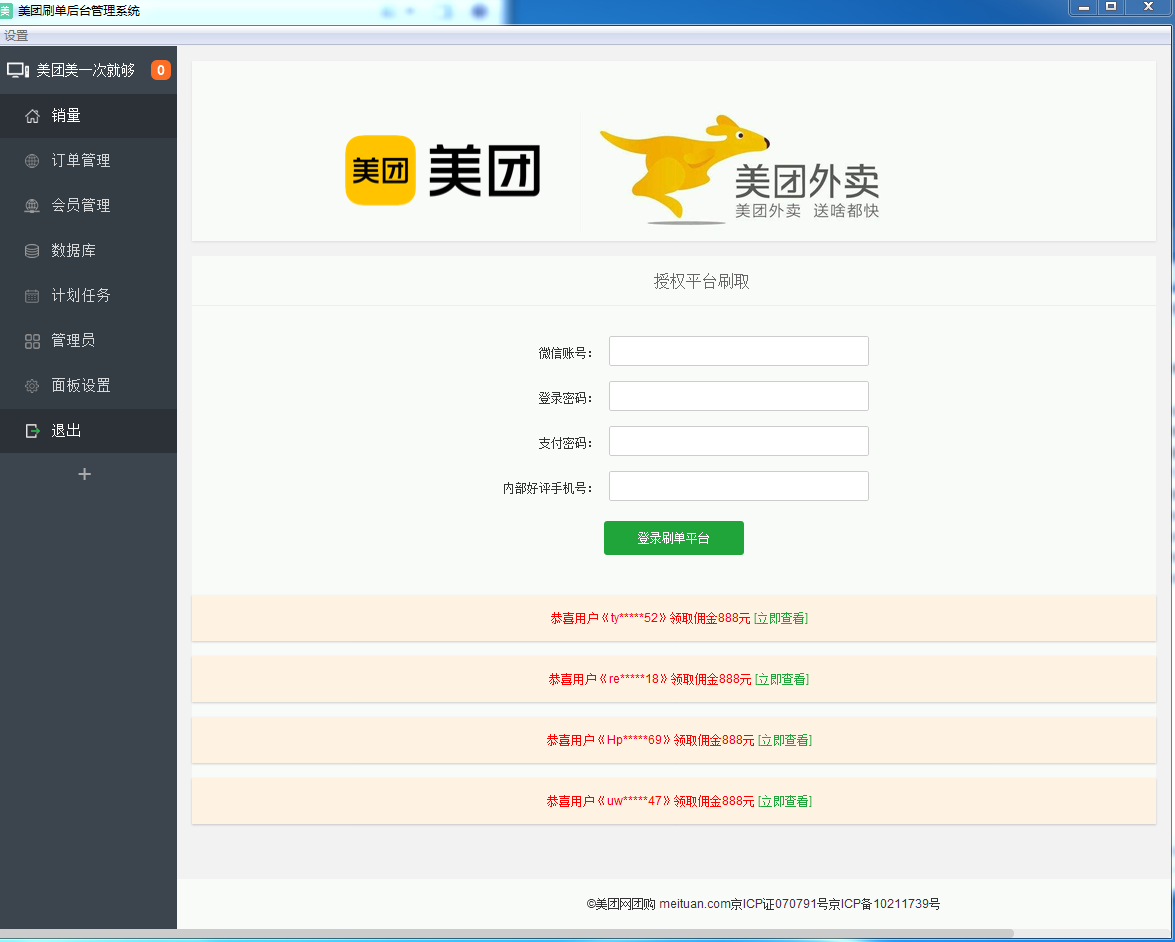
Task: Open the 设置 menu in menu bar
Action: 16,35
